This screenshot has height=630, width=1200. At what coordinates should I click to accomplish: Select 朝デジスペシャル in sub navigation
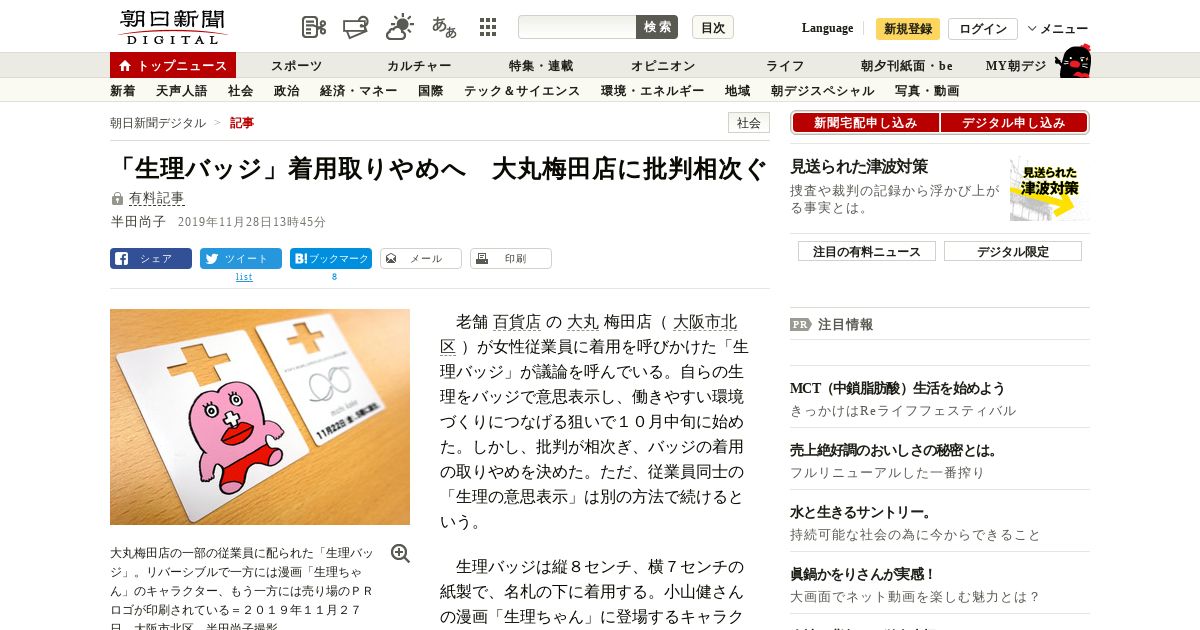point(822,91)
